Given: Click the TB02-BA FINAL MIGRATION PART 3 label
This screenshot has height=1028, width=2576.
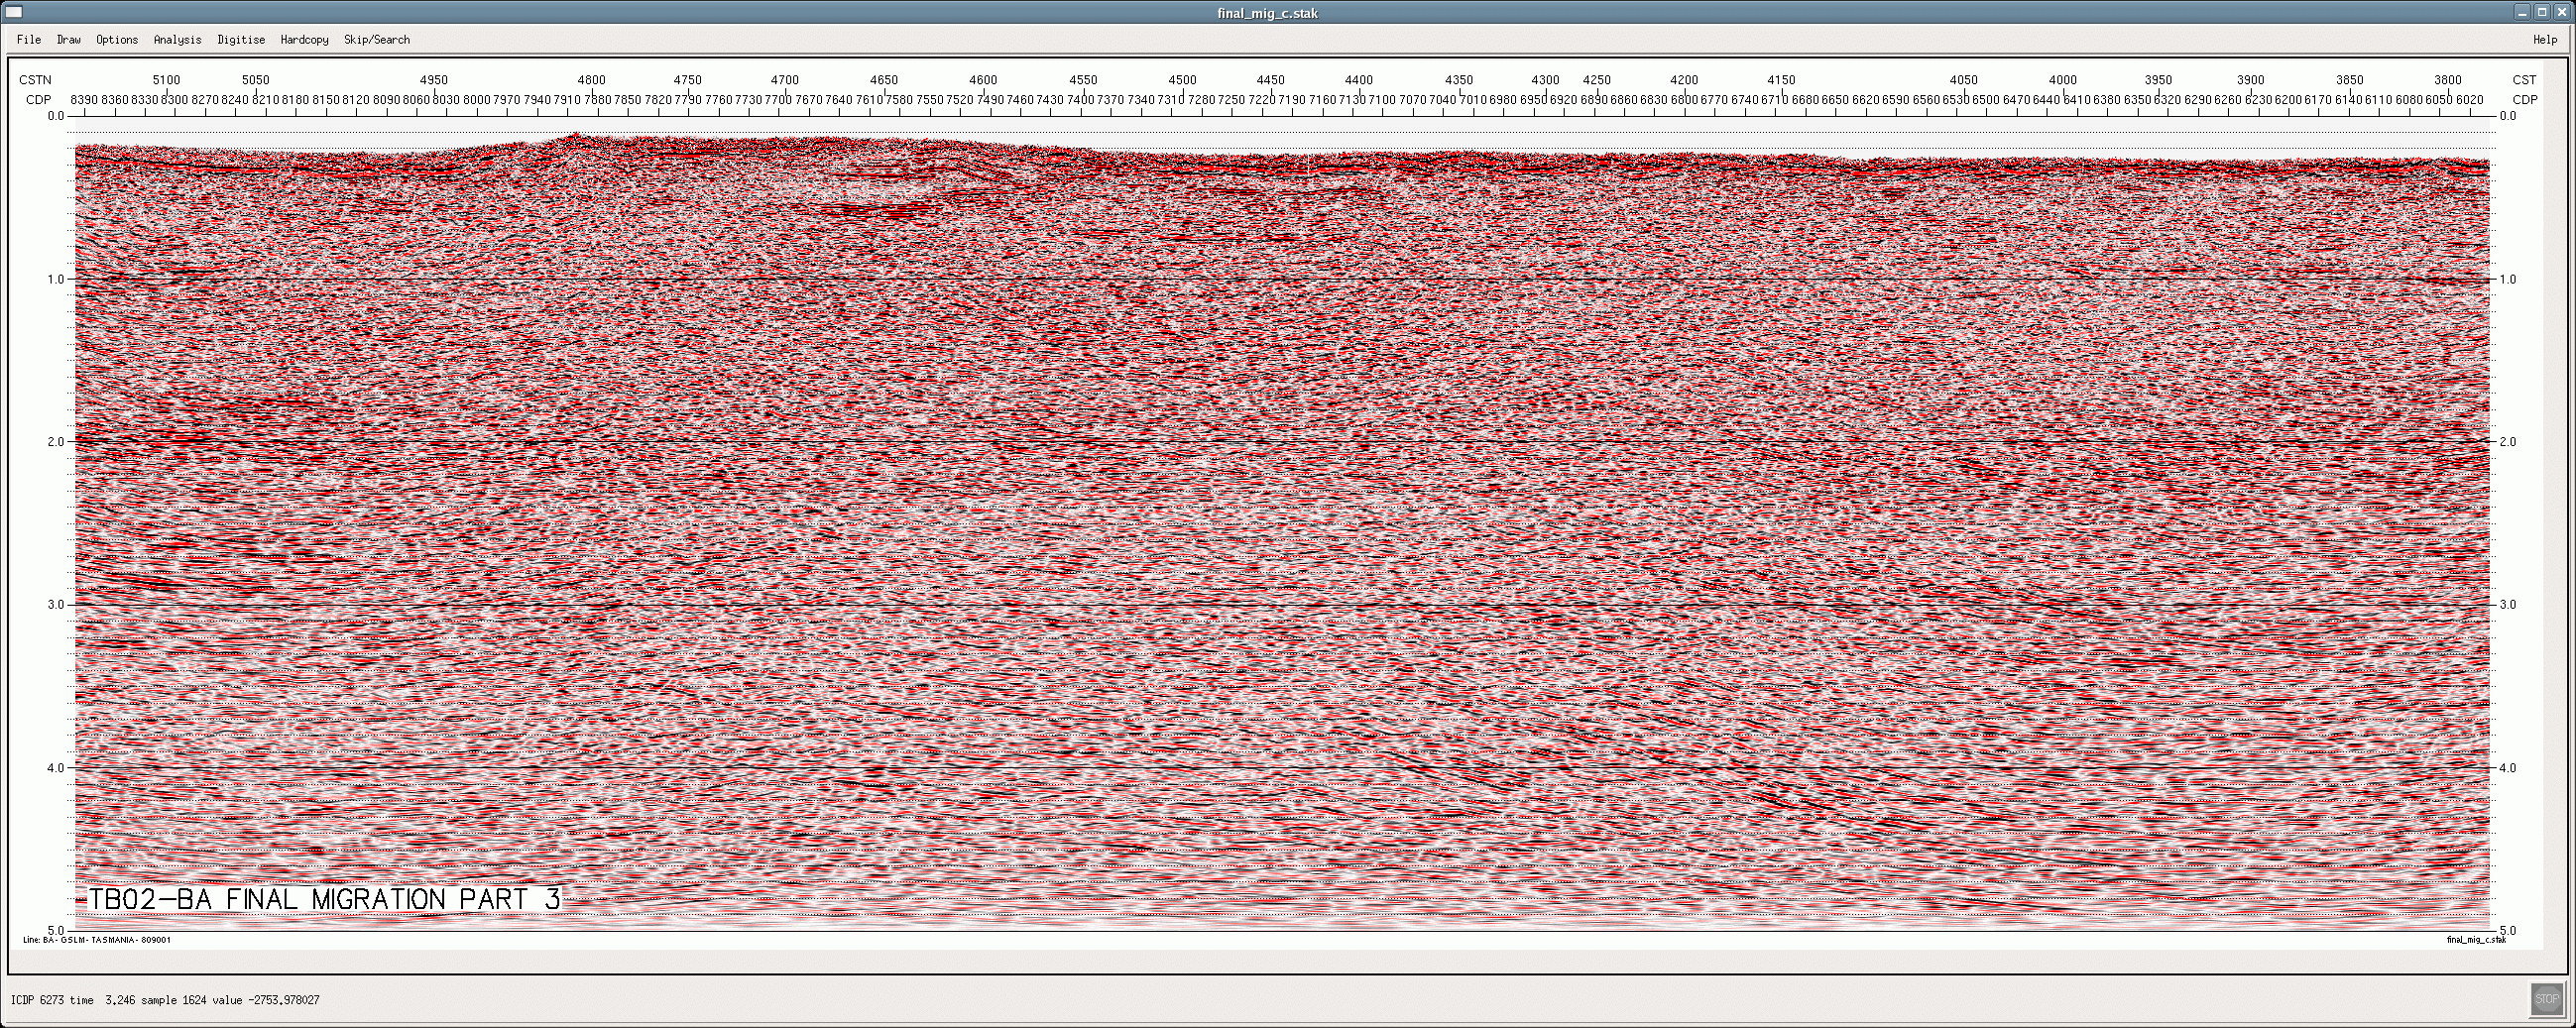Looking at the screenshot, I should [x=325, y=899].
